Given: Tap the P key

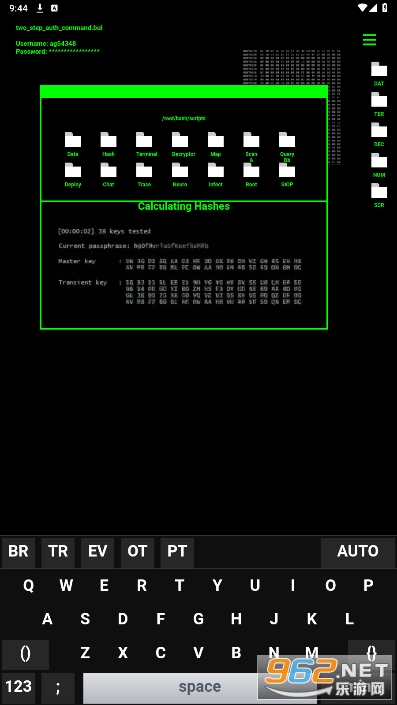Looking at the screenshot, I should click(x=368, y=585).
